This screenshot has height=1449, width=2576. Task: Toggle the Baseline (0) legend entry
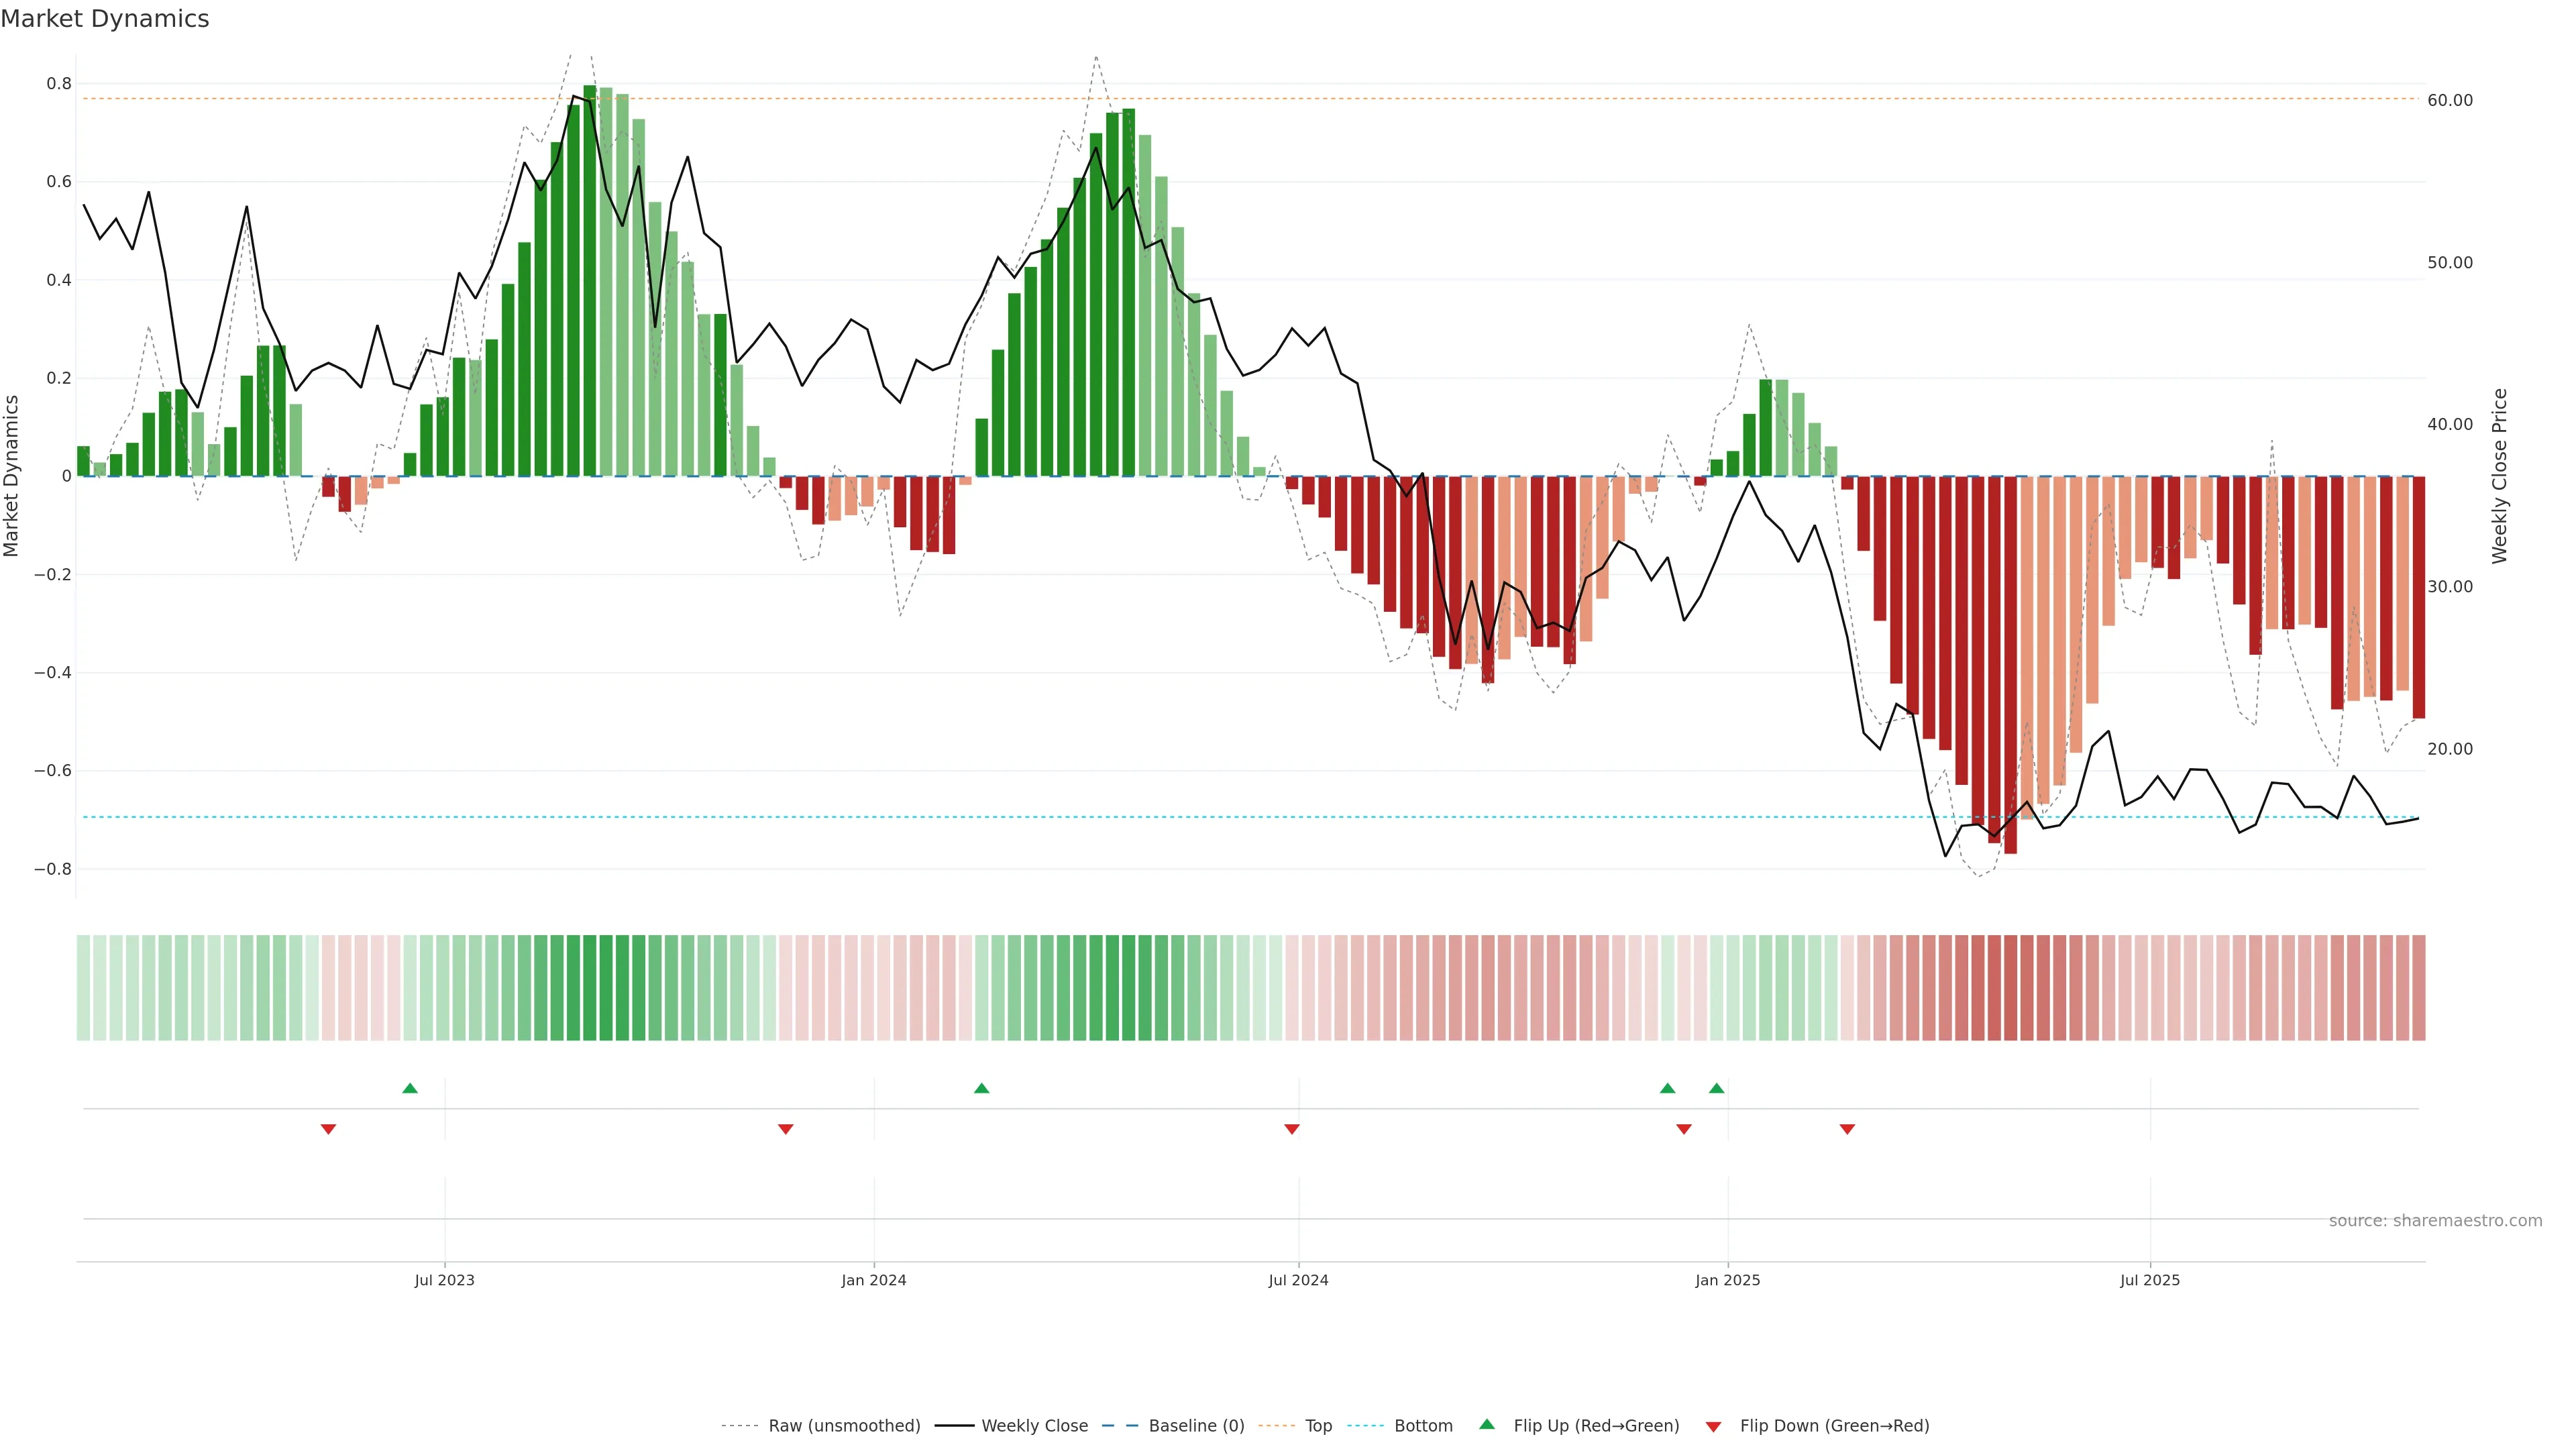click(x=1196, y=1426)
